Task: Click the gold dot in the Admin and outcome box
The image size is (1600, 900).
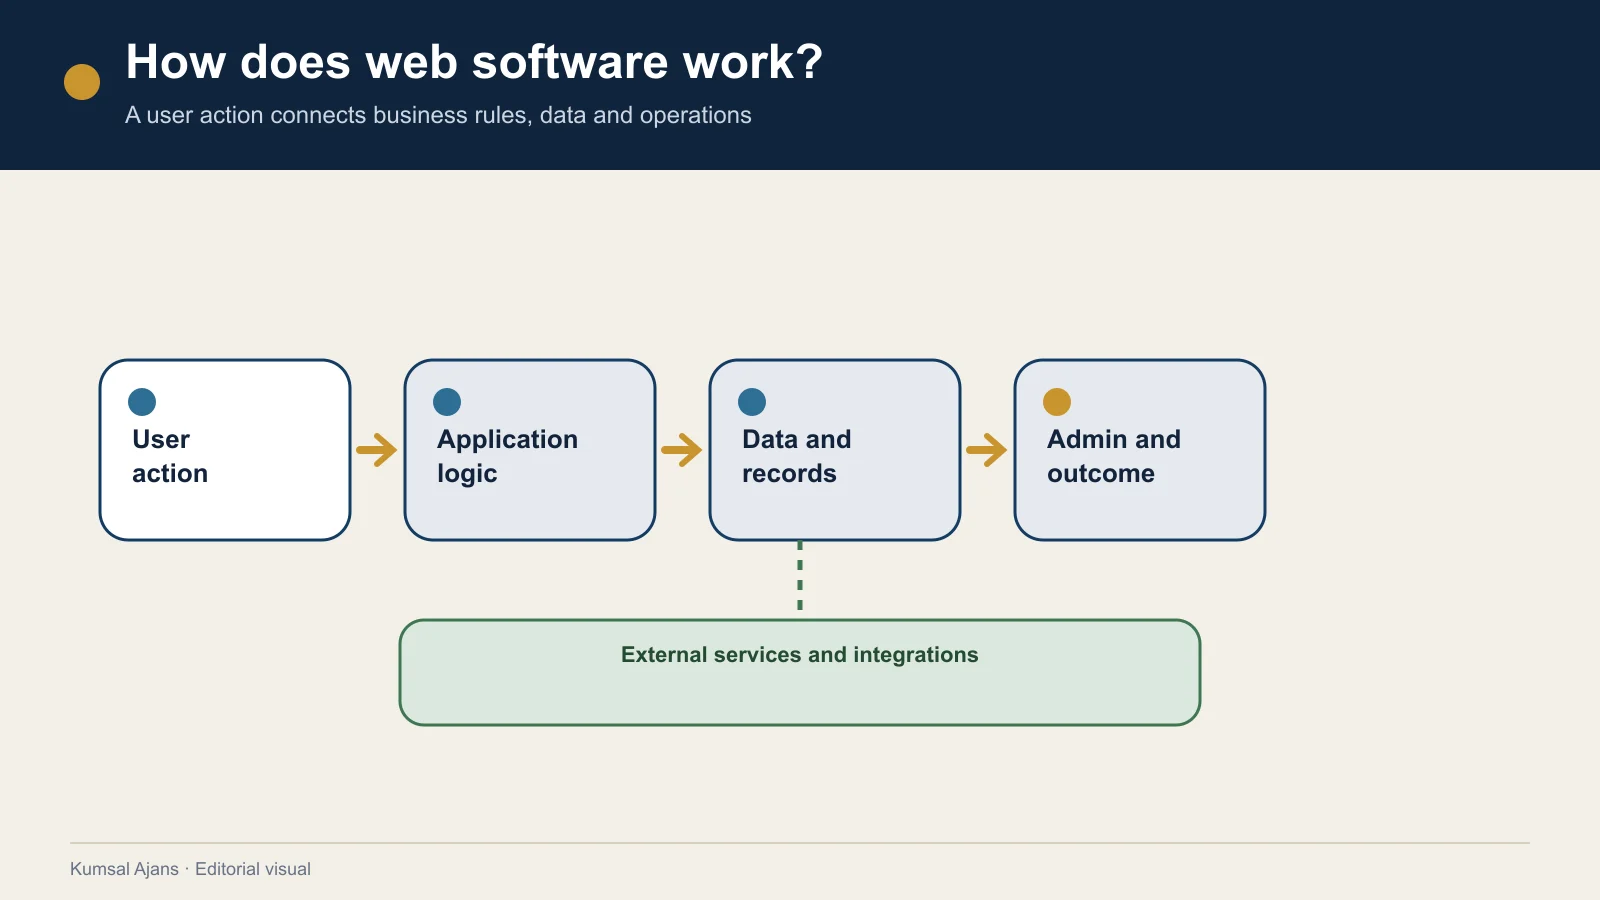Action: pyautogui.click(x=1057, y=402)
